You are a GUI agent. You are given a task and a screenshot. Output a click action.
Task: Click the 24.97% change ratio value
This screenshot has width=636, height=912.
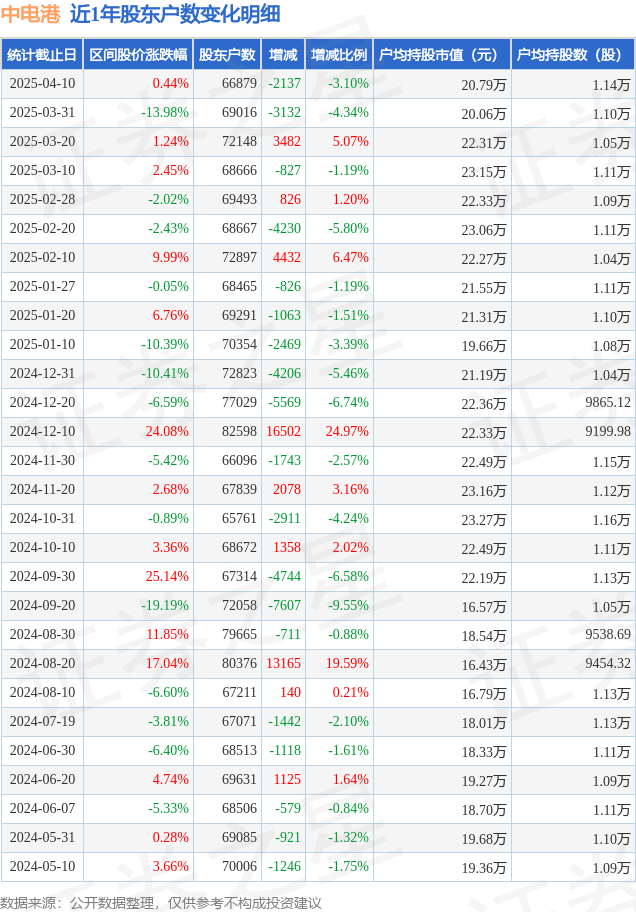coord(347,432)
